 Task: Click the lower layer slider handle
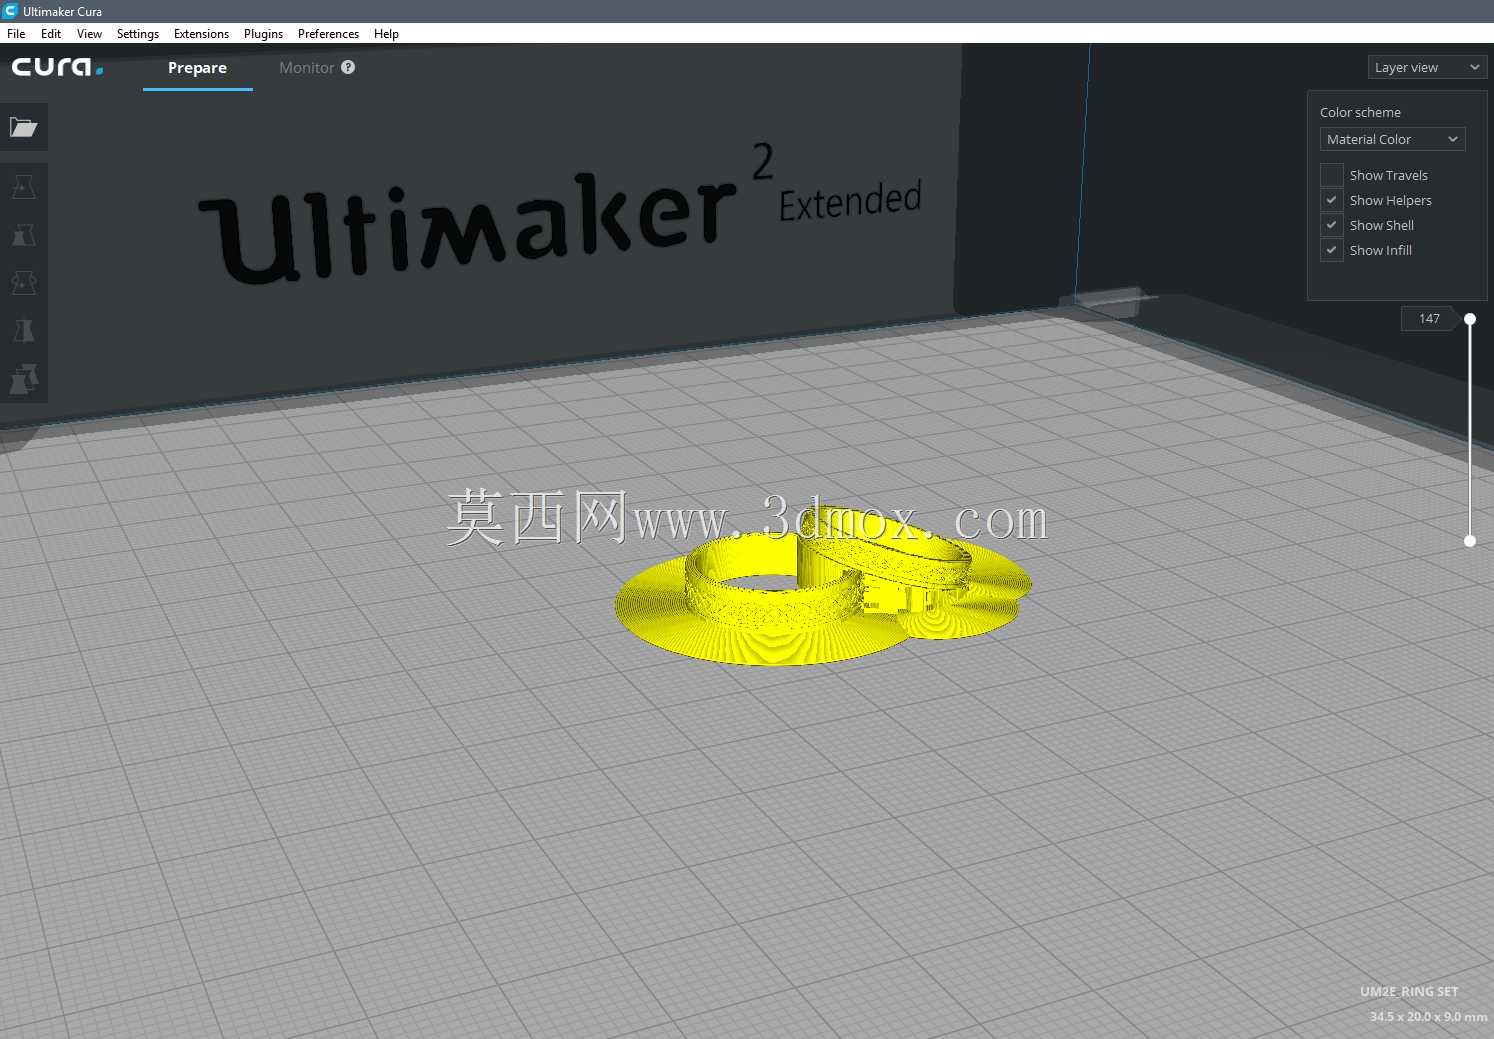coord(1470,541)
